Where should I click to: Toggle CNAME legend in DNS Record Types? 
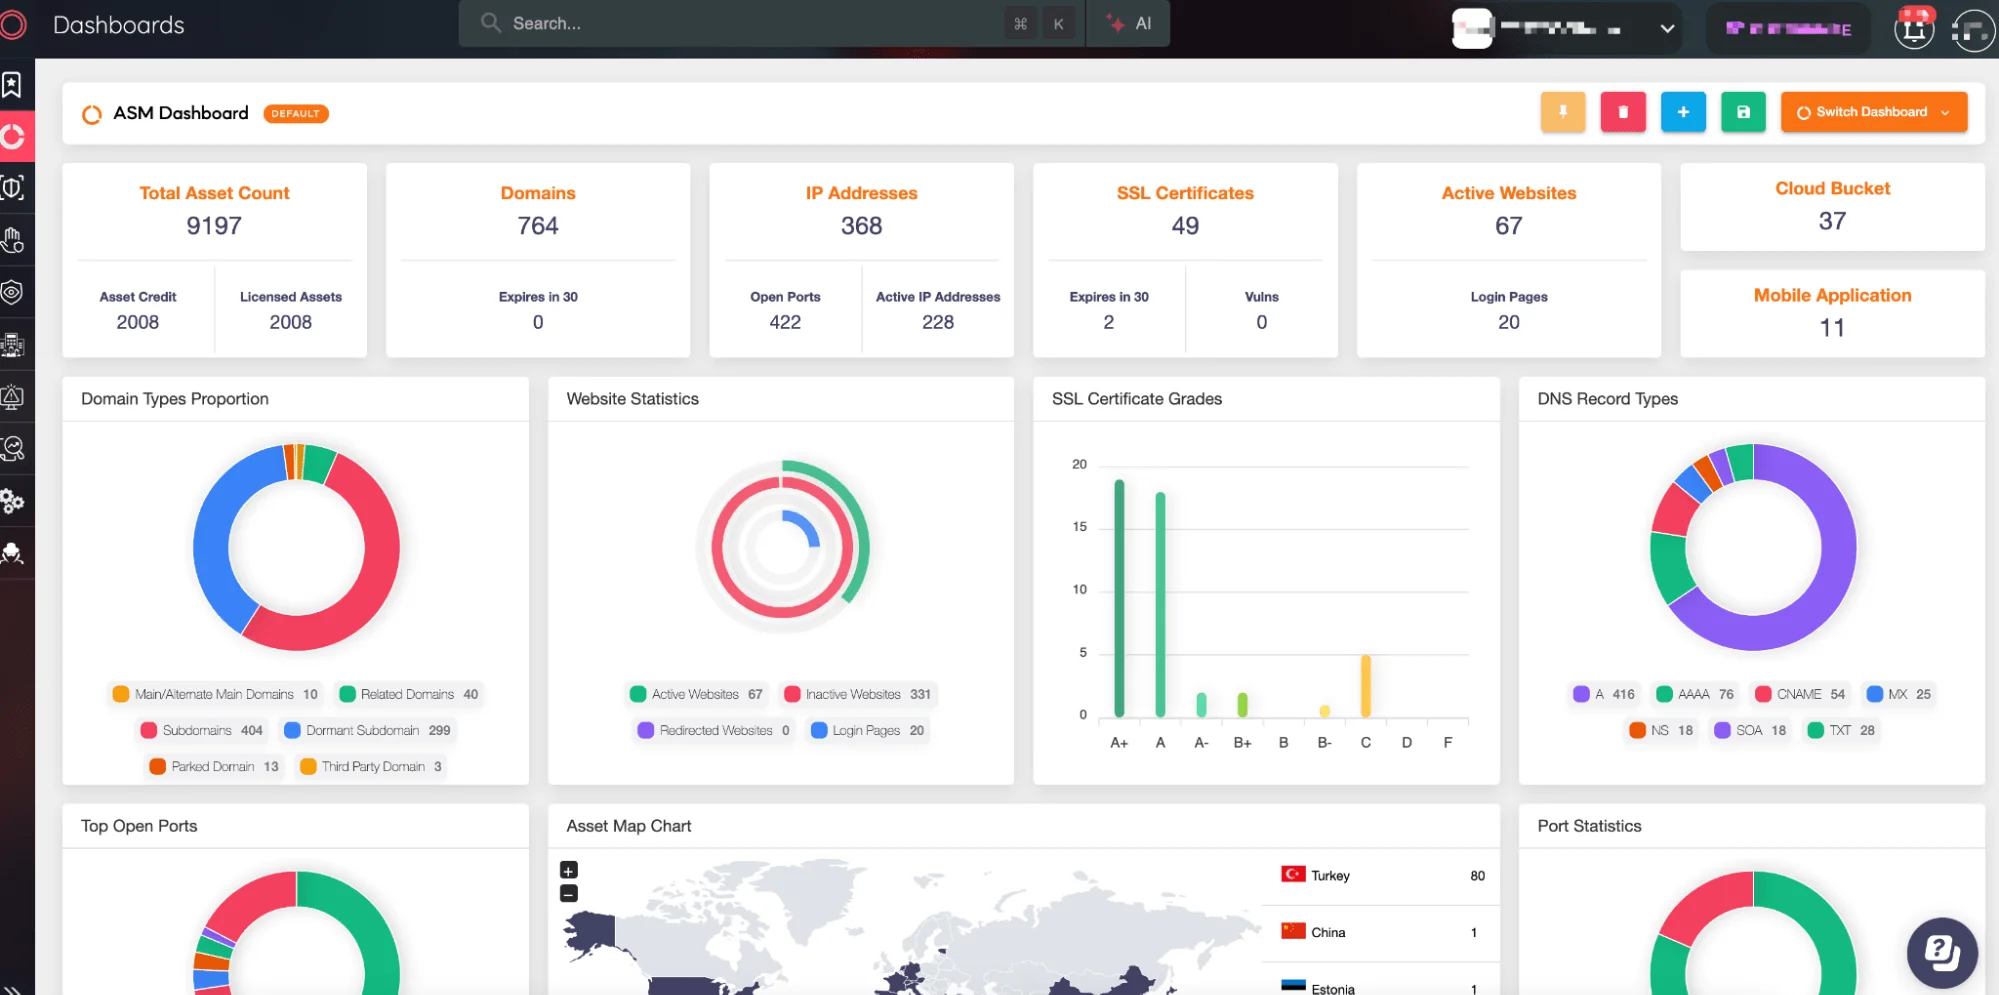pyautogui.click(x=1799, y=694)
